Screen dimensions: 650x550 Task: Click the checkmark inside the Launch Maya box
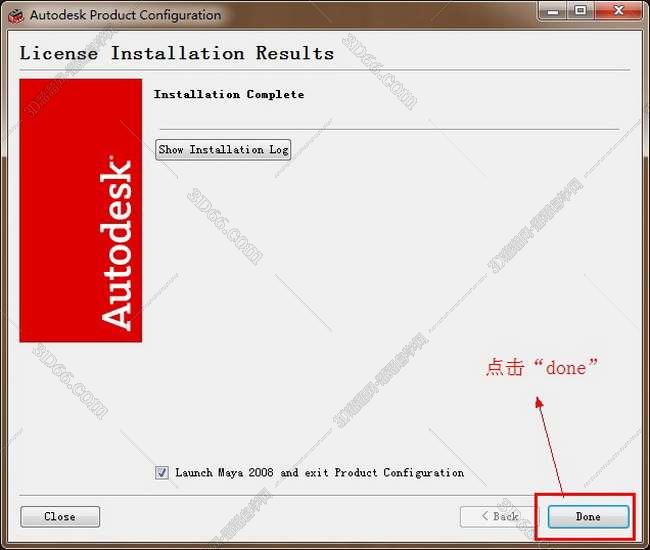(162, 472)
